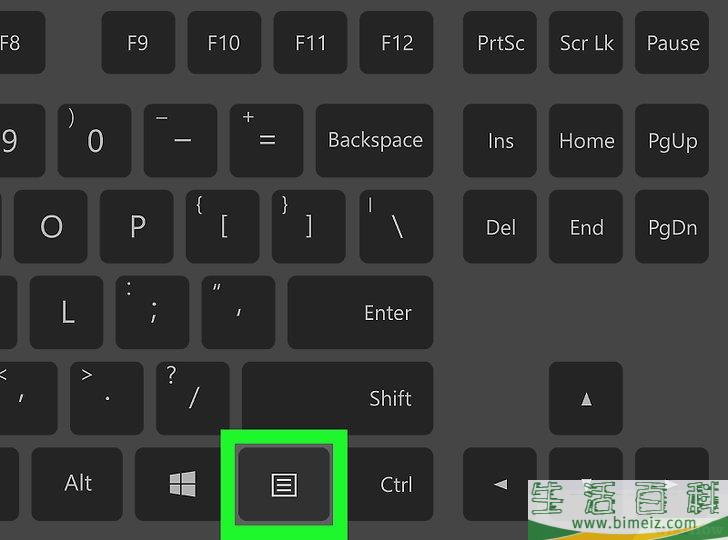Click the highlighted context menu key
Screen dimensions: 728x540
pyautogui.click(x=284, y=485)
